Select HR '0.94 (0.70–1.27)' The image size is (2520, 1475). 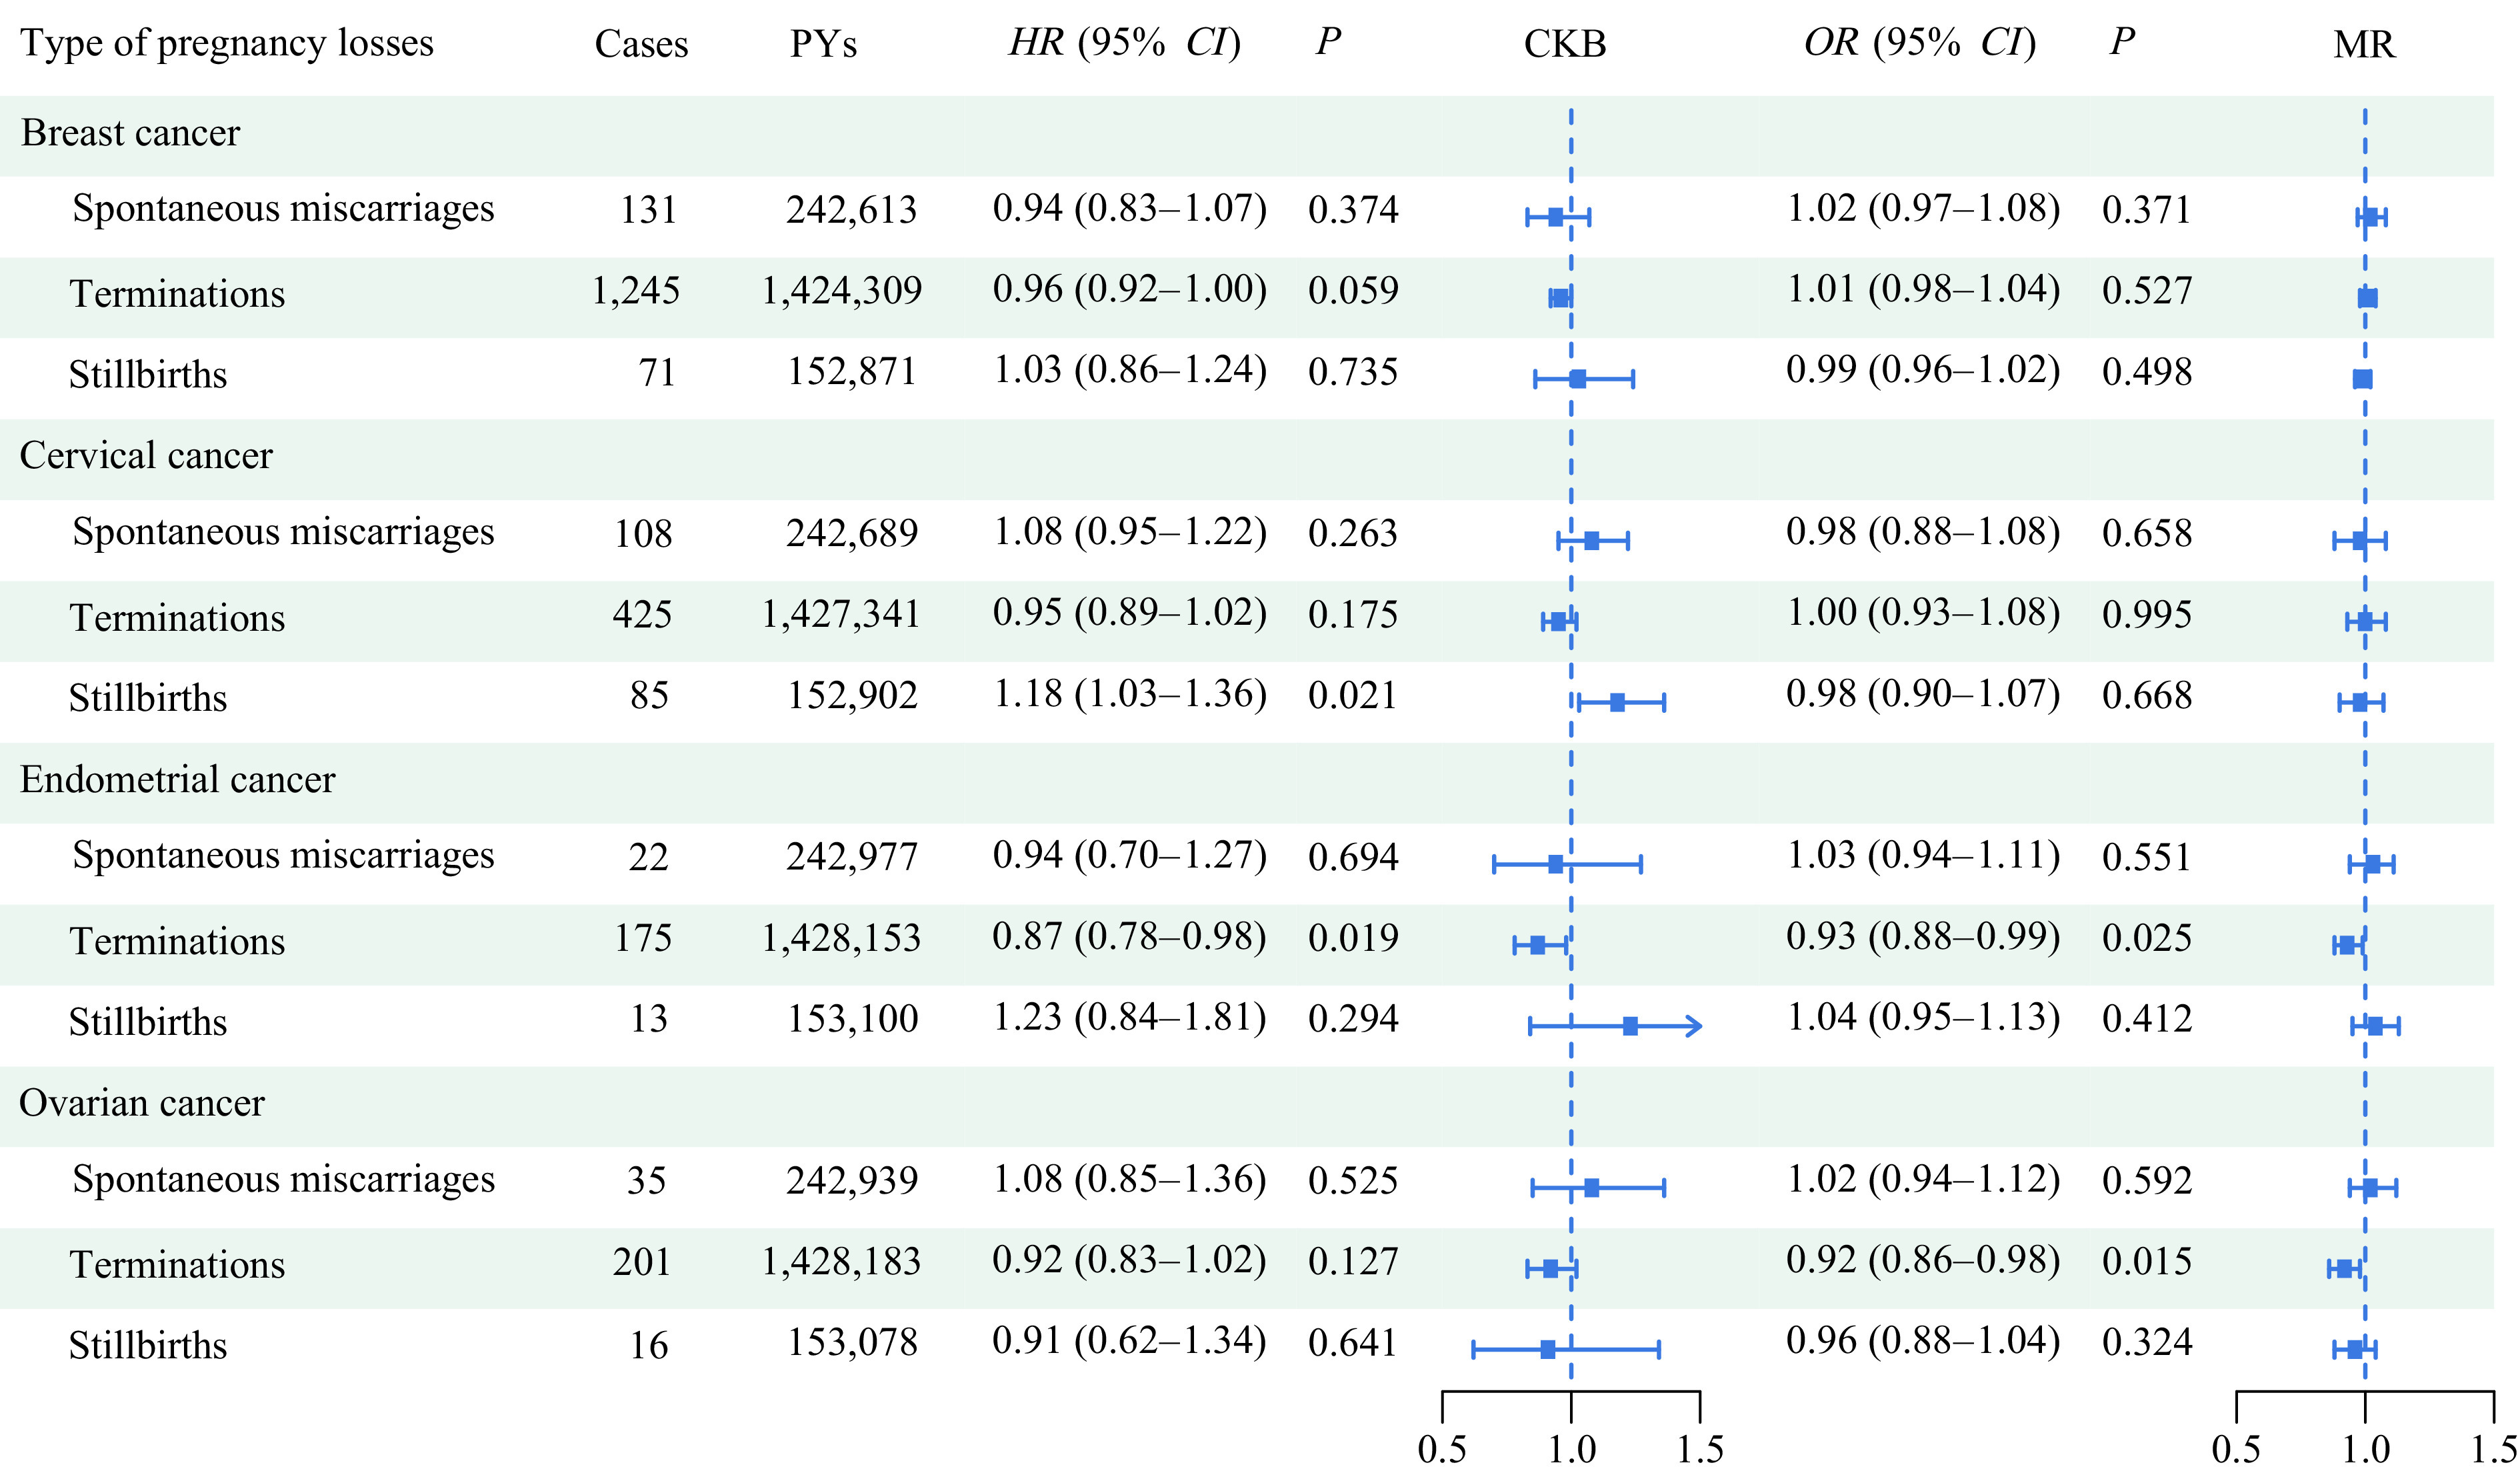pos(1130,856)
